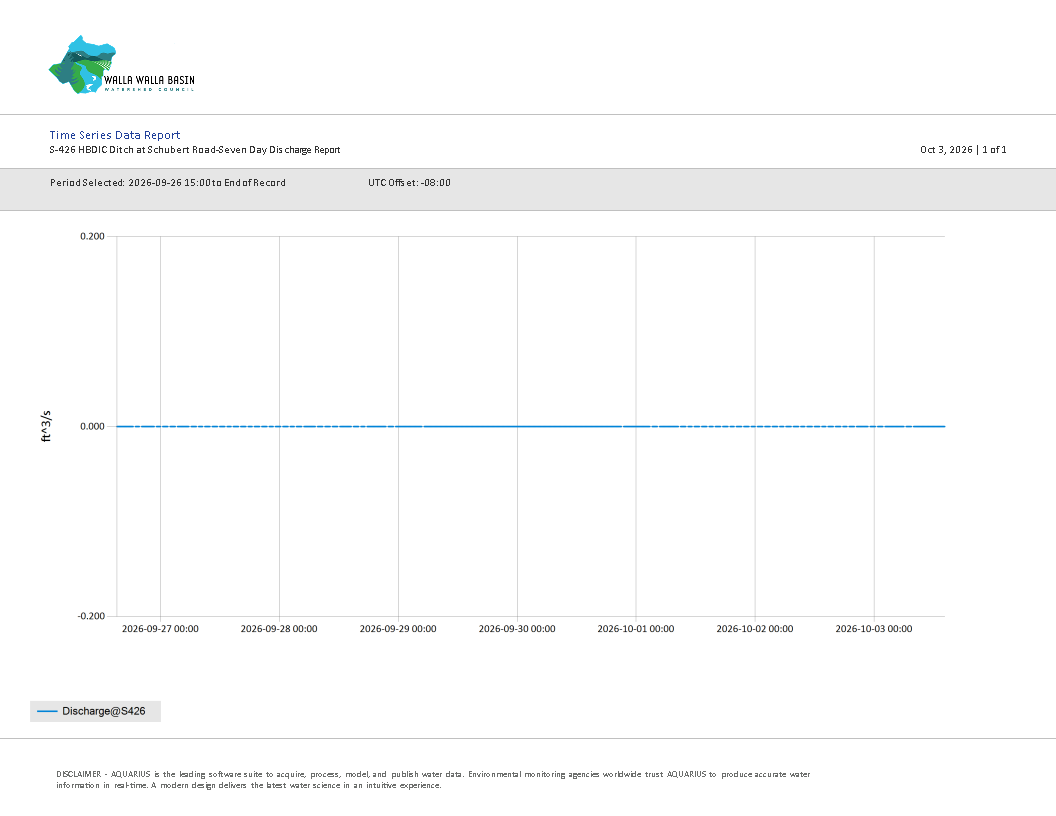Click the 2026-09-29 00:00 axis tick label
The image size is (1056, 816).
click(398, 629)
